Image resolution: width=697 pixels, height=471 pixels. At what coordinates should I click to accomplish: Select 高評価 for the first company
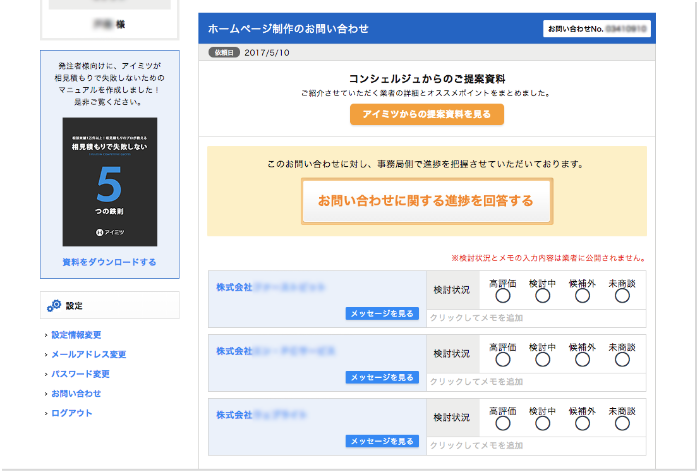coord(503,296)
